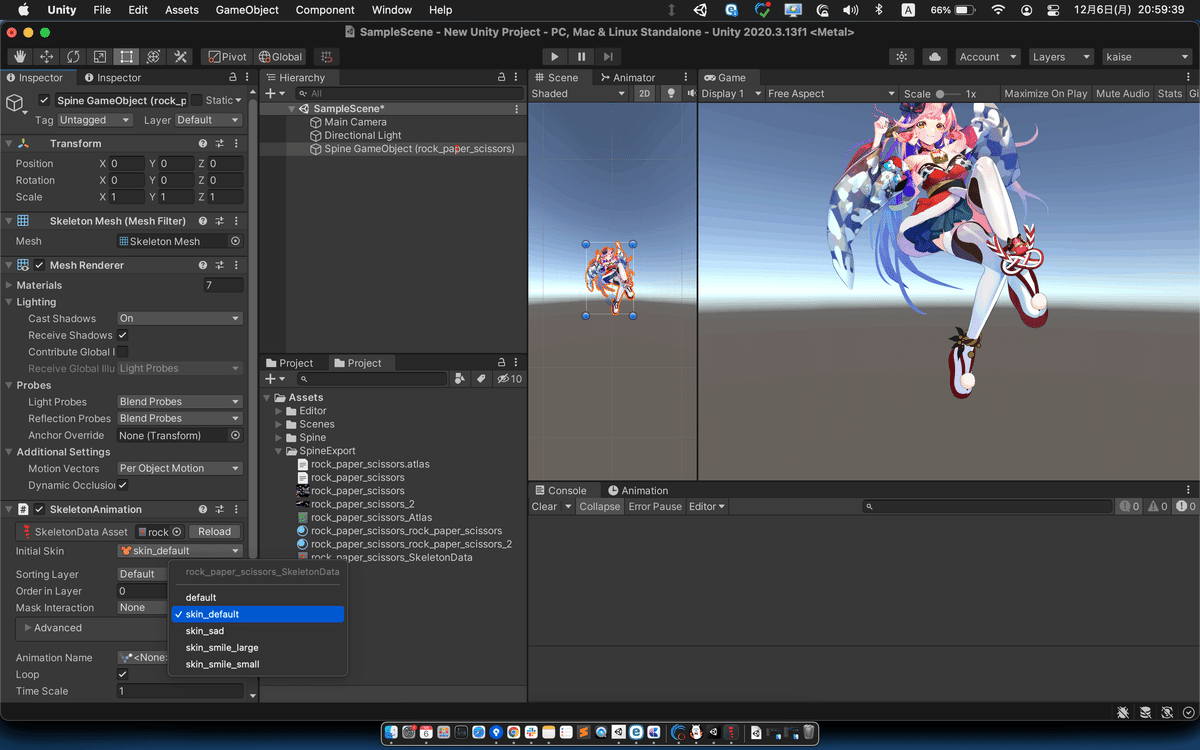Disable Receive Shadows checkbox

[123, 335]
